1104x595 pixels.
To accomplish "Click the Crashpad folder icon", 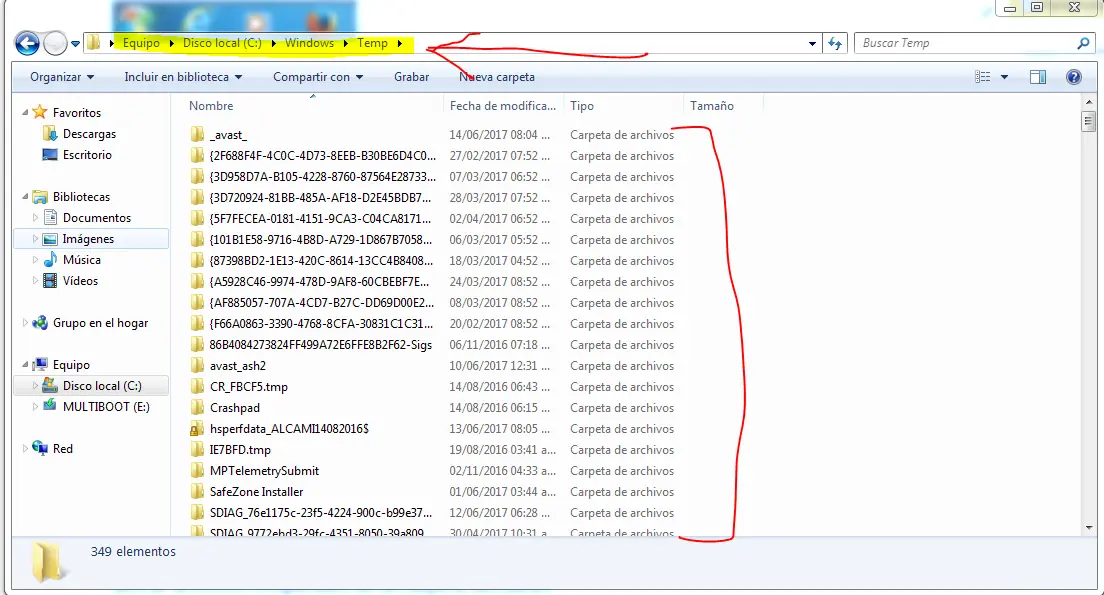I will pyautogui.click(x=197, y=408).
